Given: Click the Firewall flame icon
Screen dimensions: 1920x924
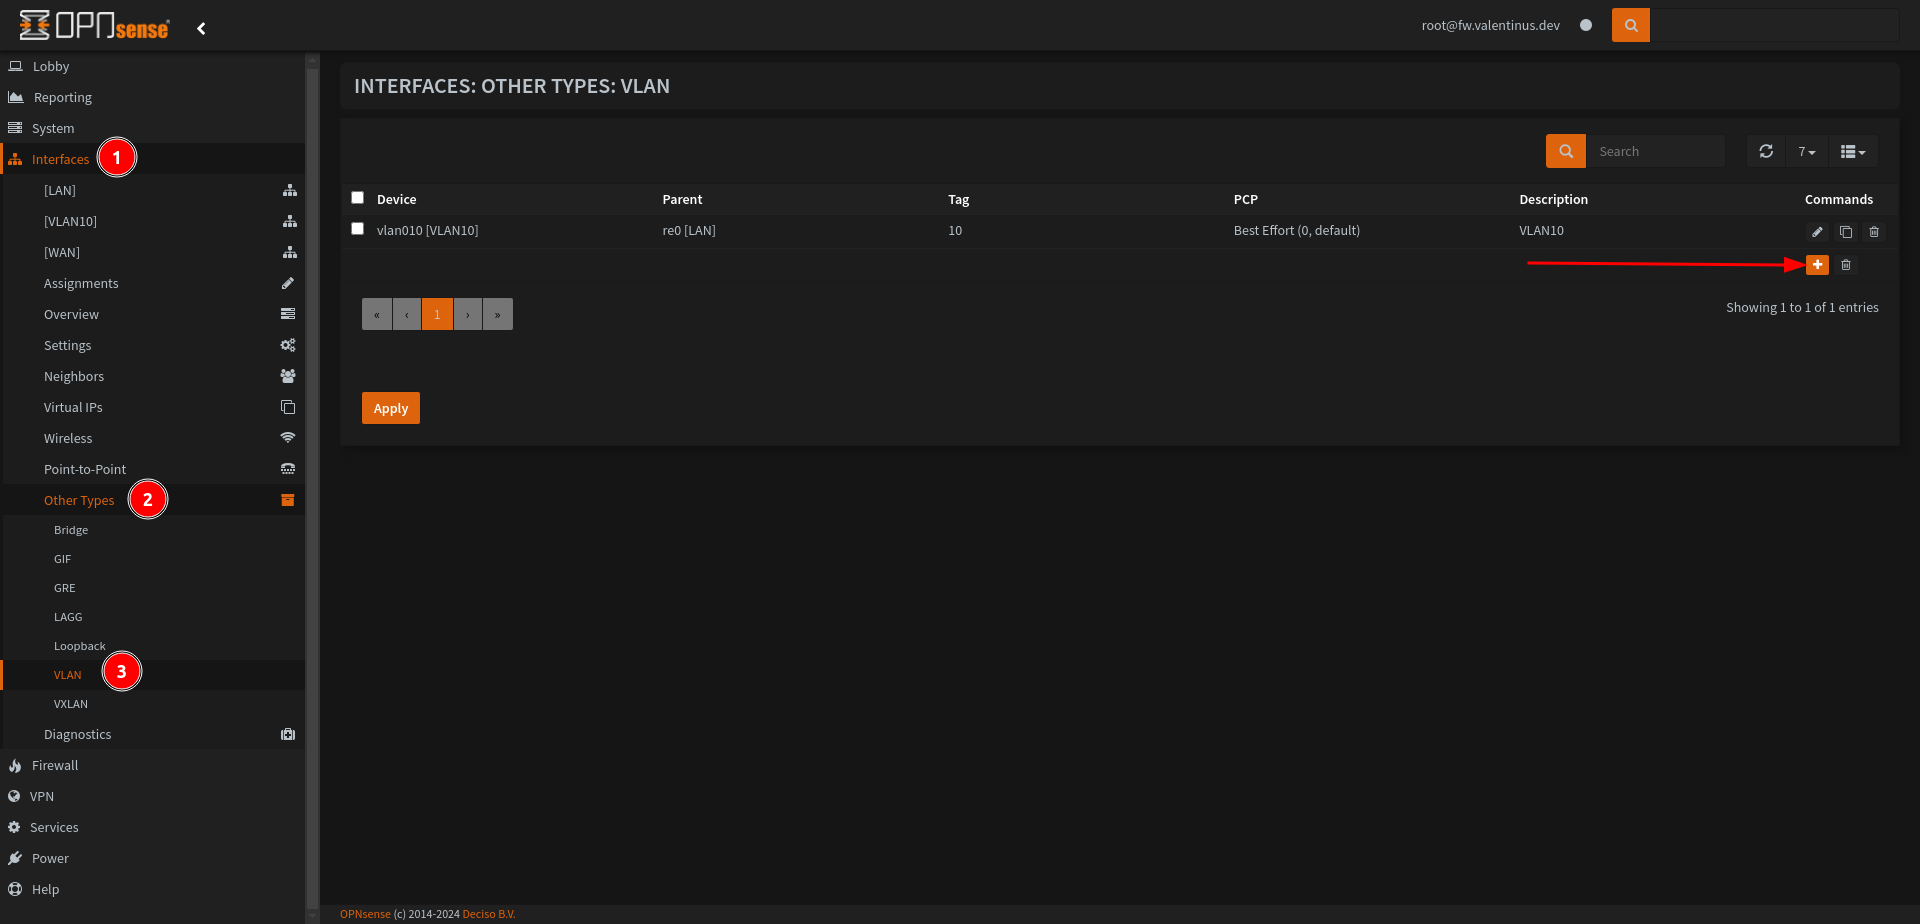Looking at the screenshot, I should 15,765.
